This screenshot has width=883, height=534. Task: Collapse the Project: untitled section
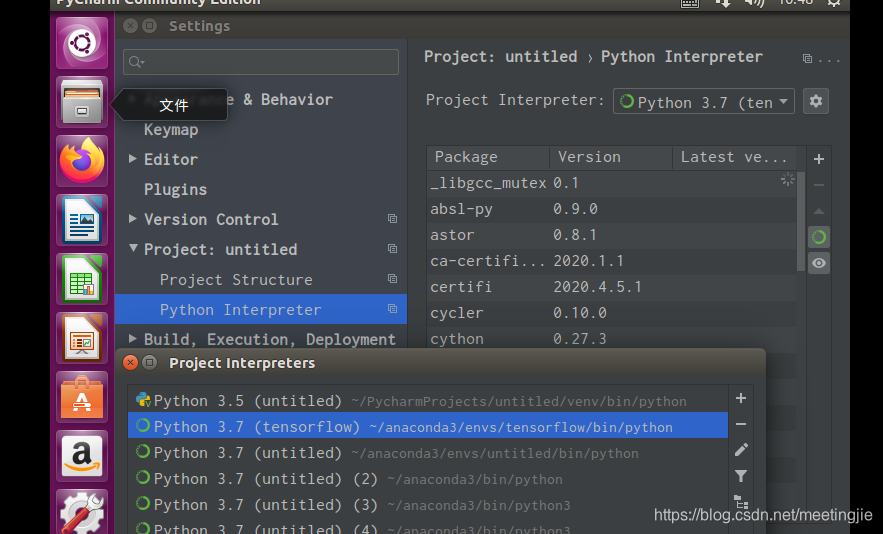point(133,248)
